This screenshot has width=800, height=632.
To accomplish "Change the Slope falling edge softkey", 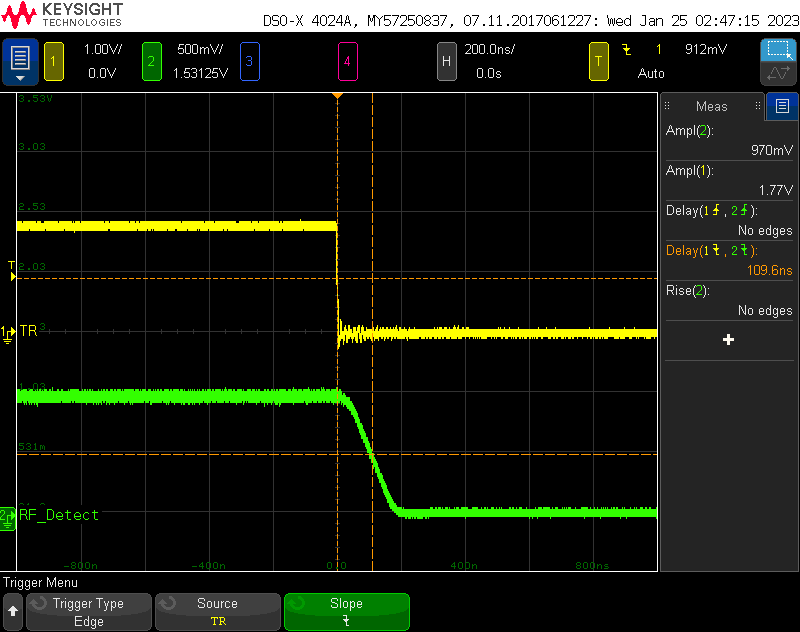I will [347, 612].
